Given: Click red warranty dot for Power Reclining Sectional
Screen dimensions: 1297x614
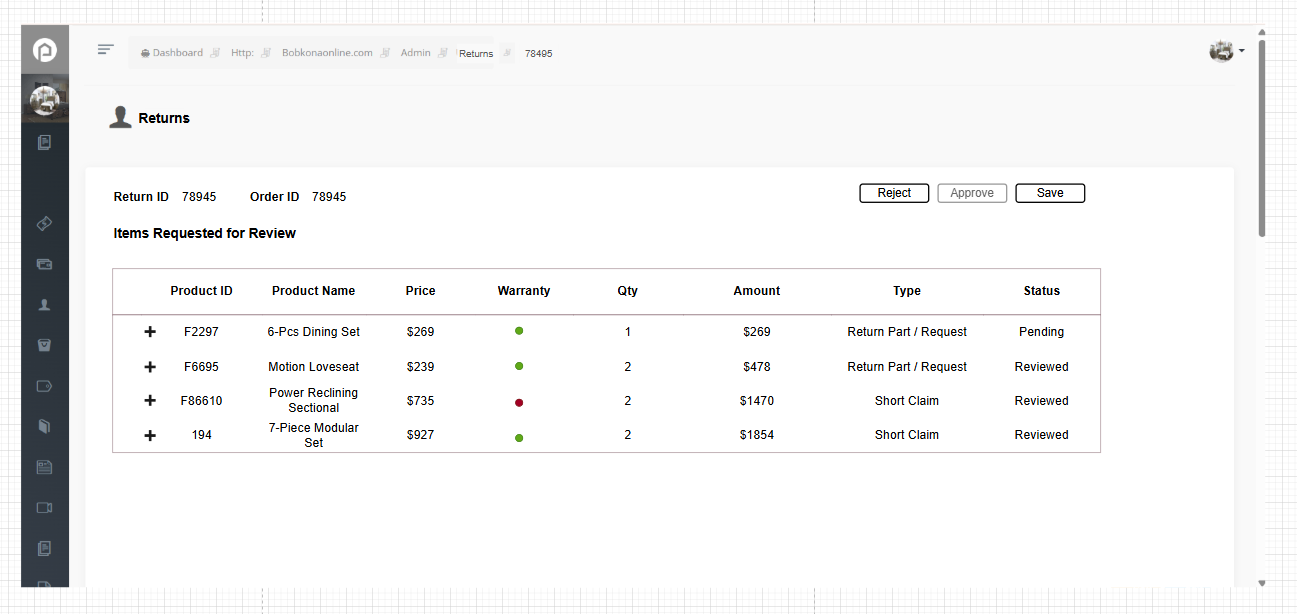Looking at the screenshot, I should tap(519, 402).
